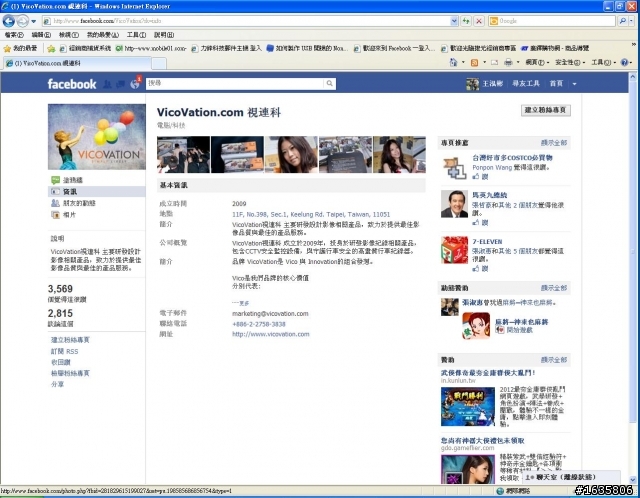The height and width of the screenshot is (498, 640).
Task: Click the mahjong game character icon
Action: click(x=476, y=326)
